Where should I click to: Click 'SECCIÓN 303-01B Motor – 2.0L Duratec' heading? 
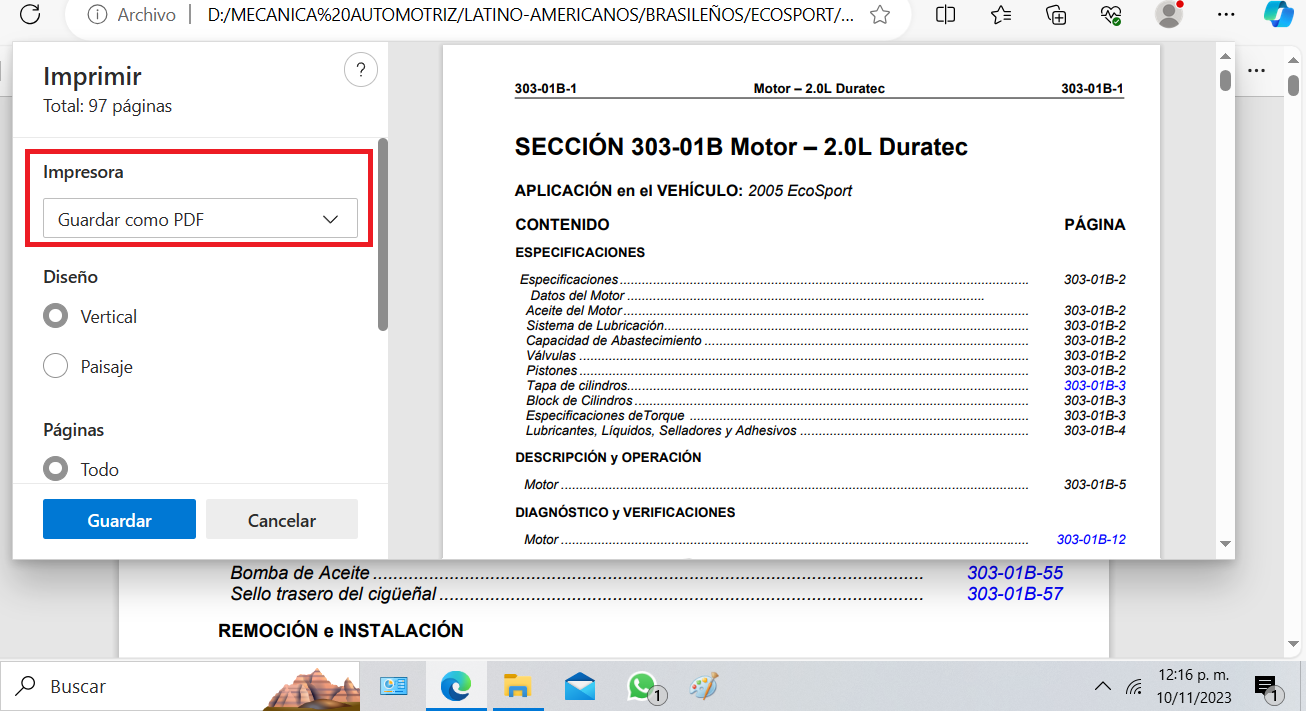coord(741,148)
